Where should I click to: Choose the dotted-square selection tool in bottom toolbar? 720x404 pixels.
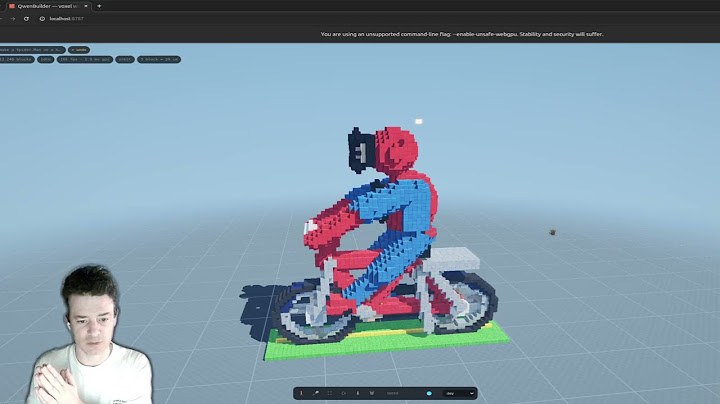click(x=330, y=393)
